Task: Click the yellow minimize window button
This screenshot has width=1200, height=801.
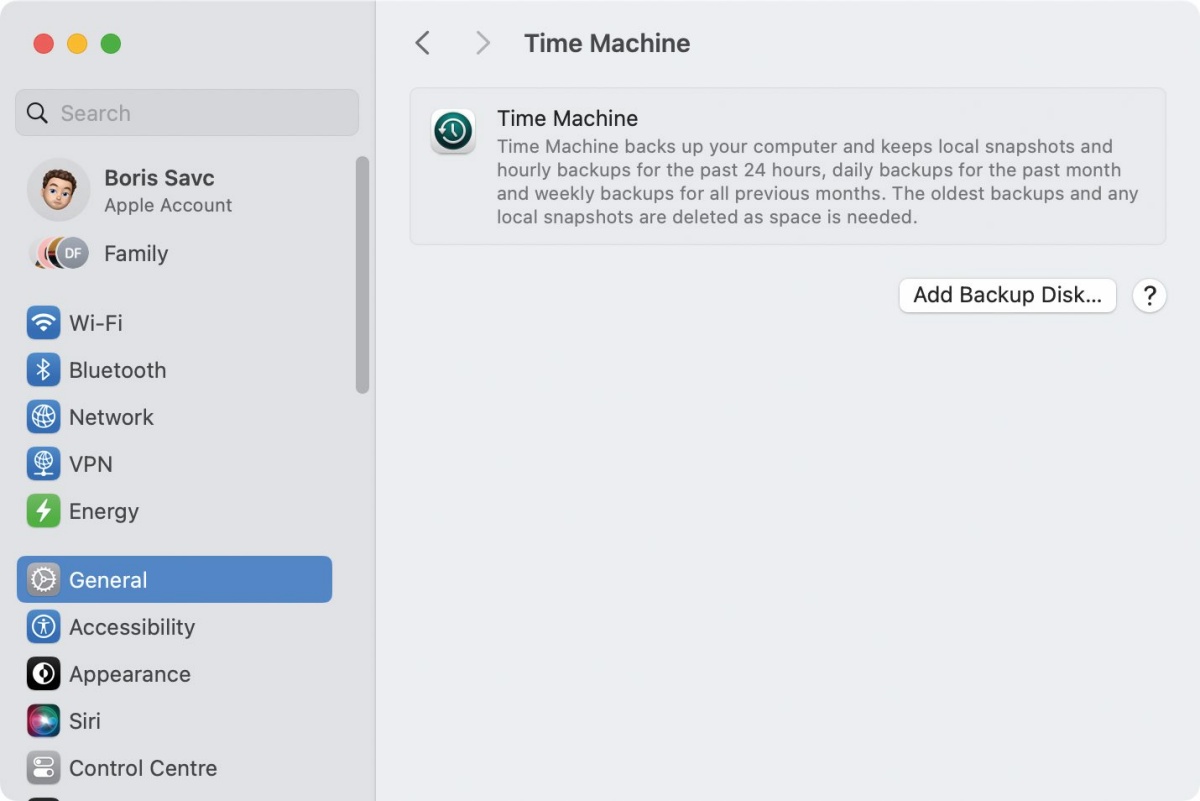Action: [77, 44]
